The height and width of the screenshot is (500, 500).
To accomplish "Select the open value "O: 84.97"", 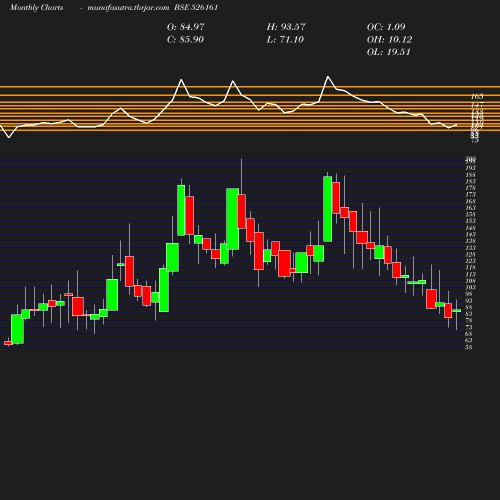I will point(186,27).
